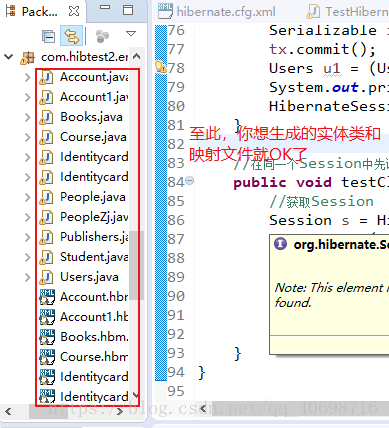Click the interface icon in hover tooltip

tap(280, 244)
